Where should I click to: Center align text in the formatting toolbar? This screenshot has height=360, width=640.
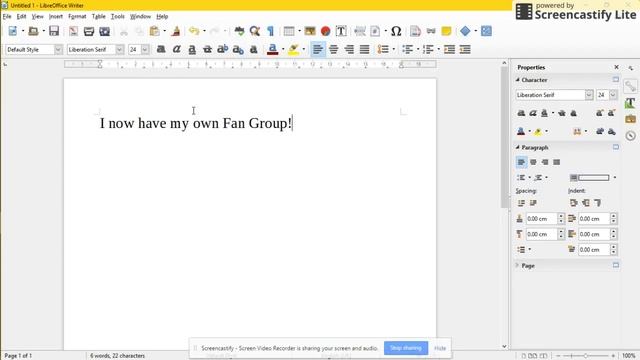[333, 49]
